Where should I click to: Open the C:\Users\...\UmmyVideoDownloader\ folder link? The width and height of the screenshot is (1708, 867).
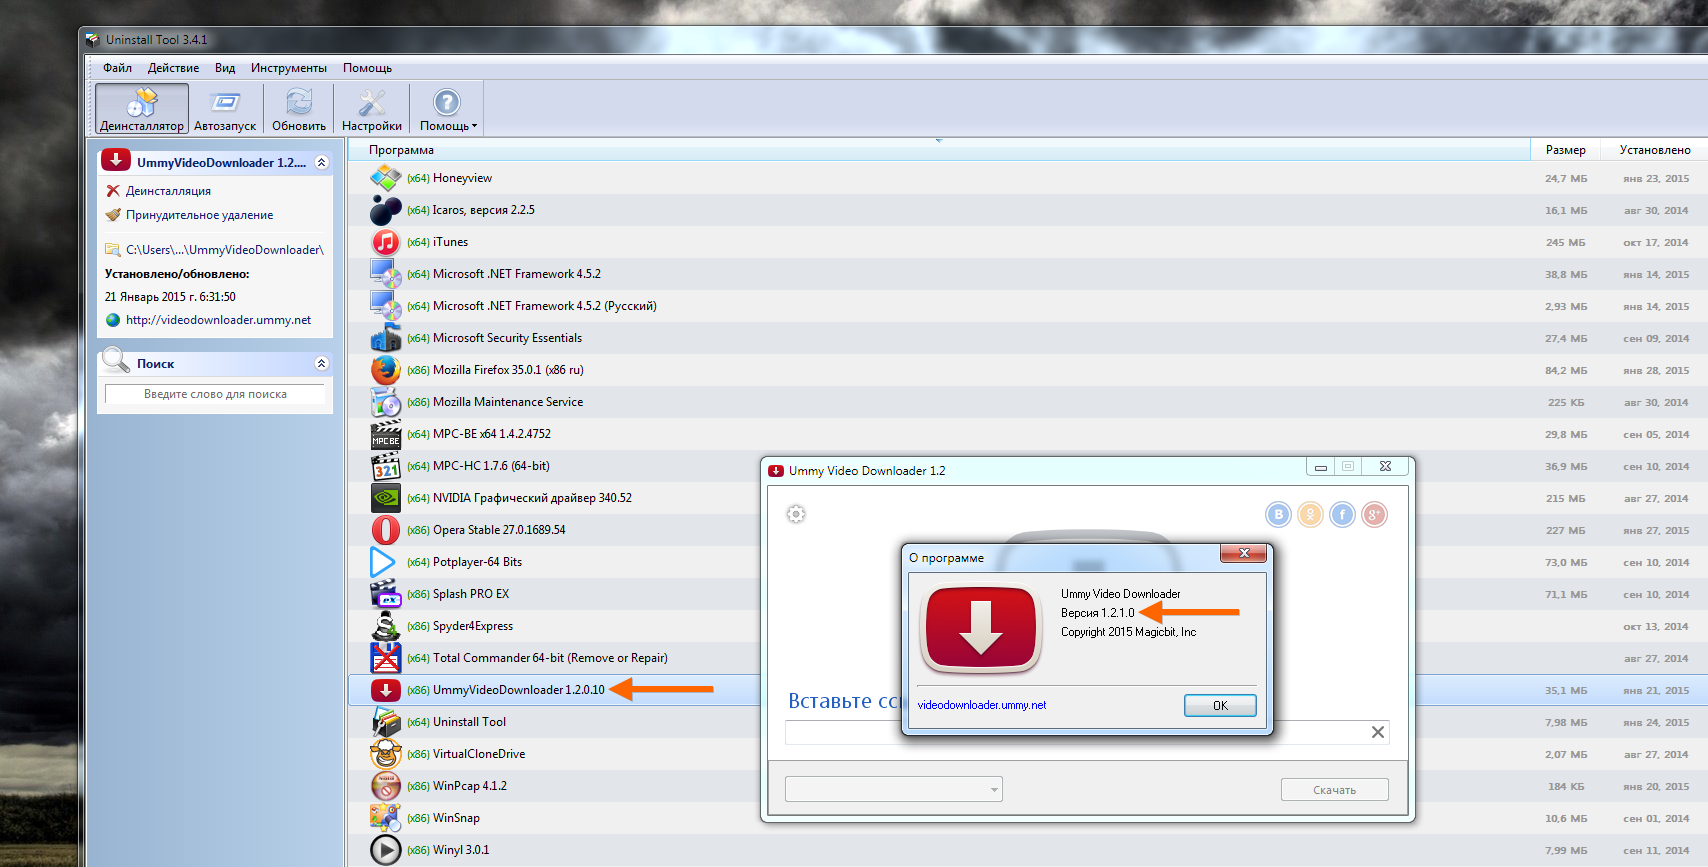pos(224,250)
